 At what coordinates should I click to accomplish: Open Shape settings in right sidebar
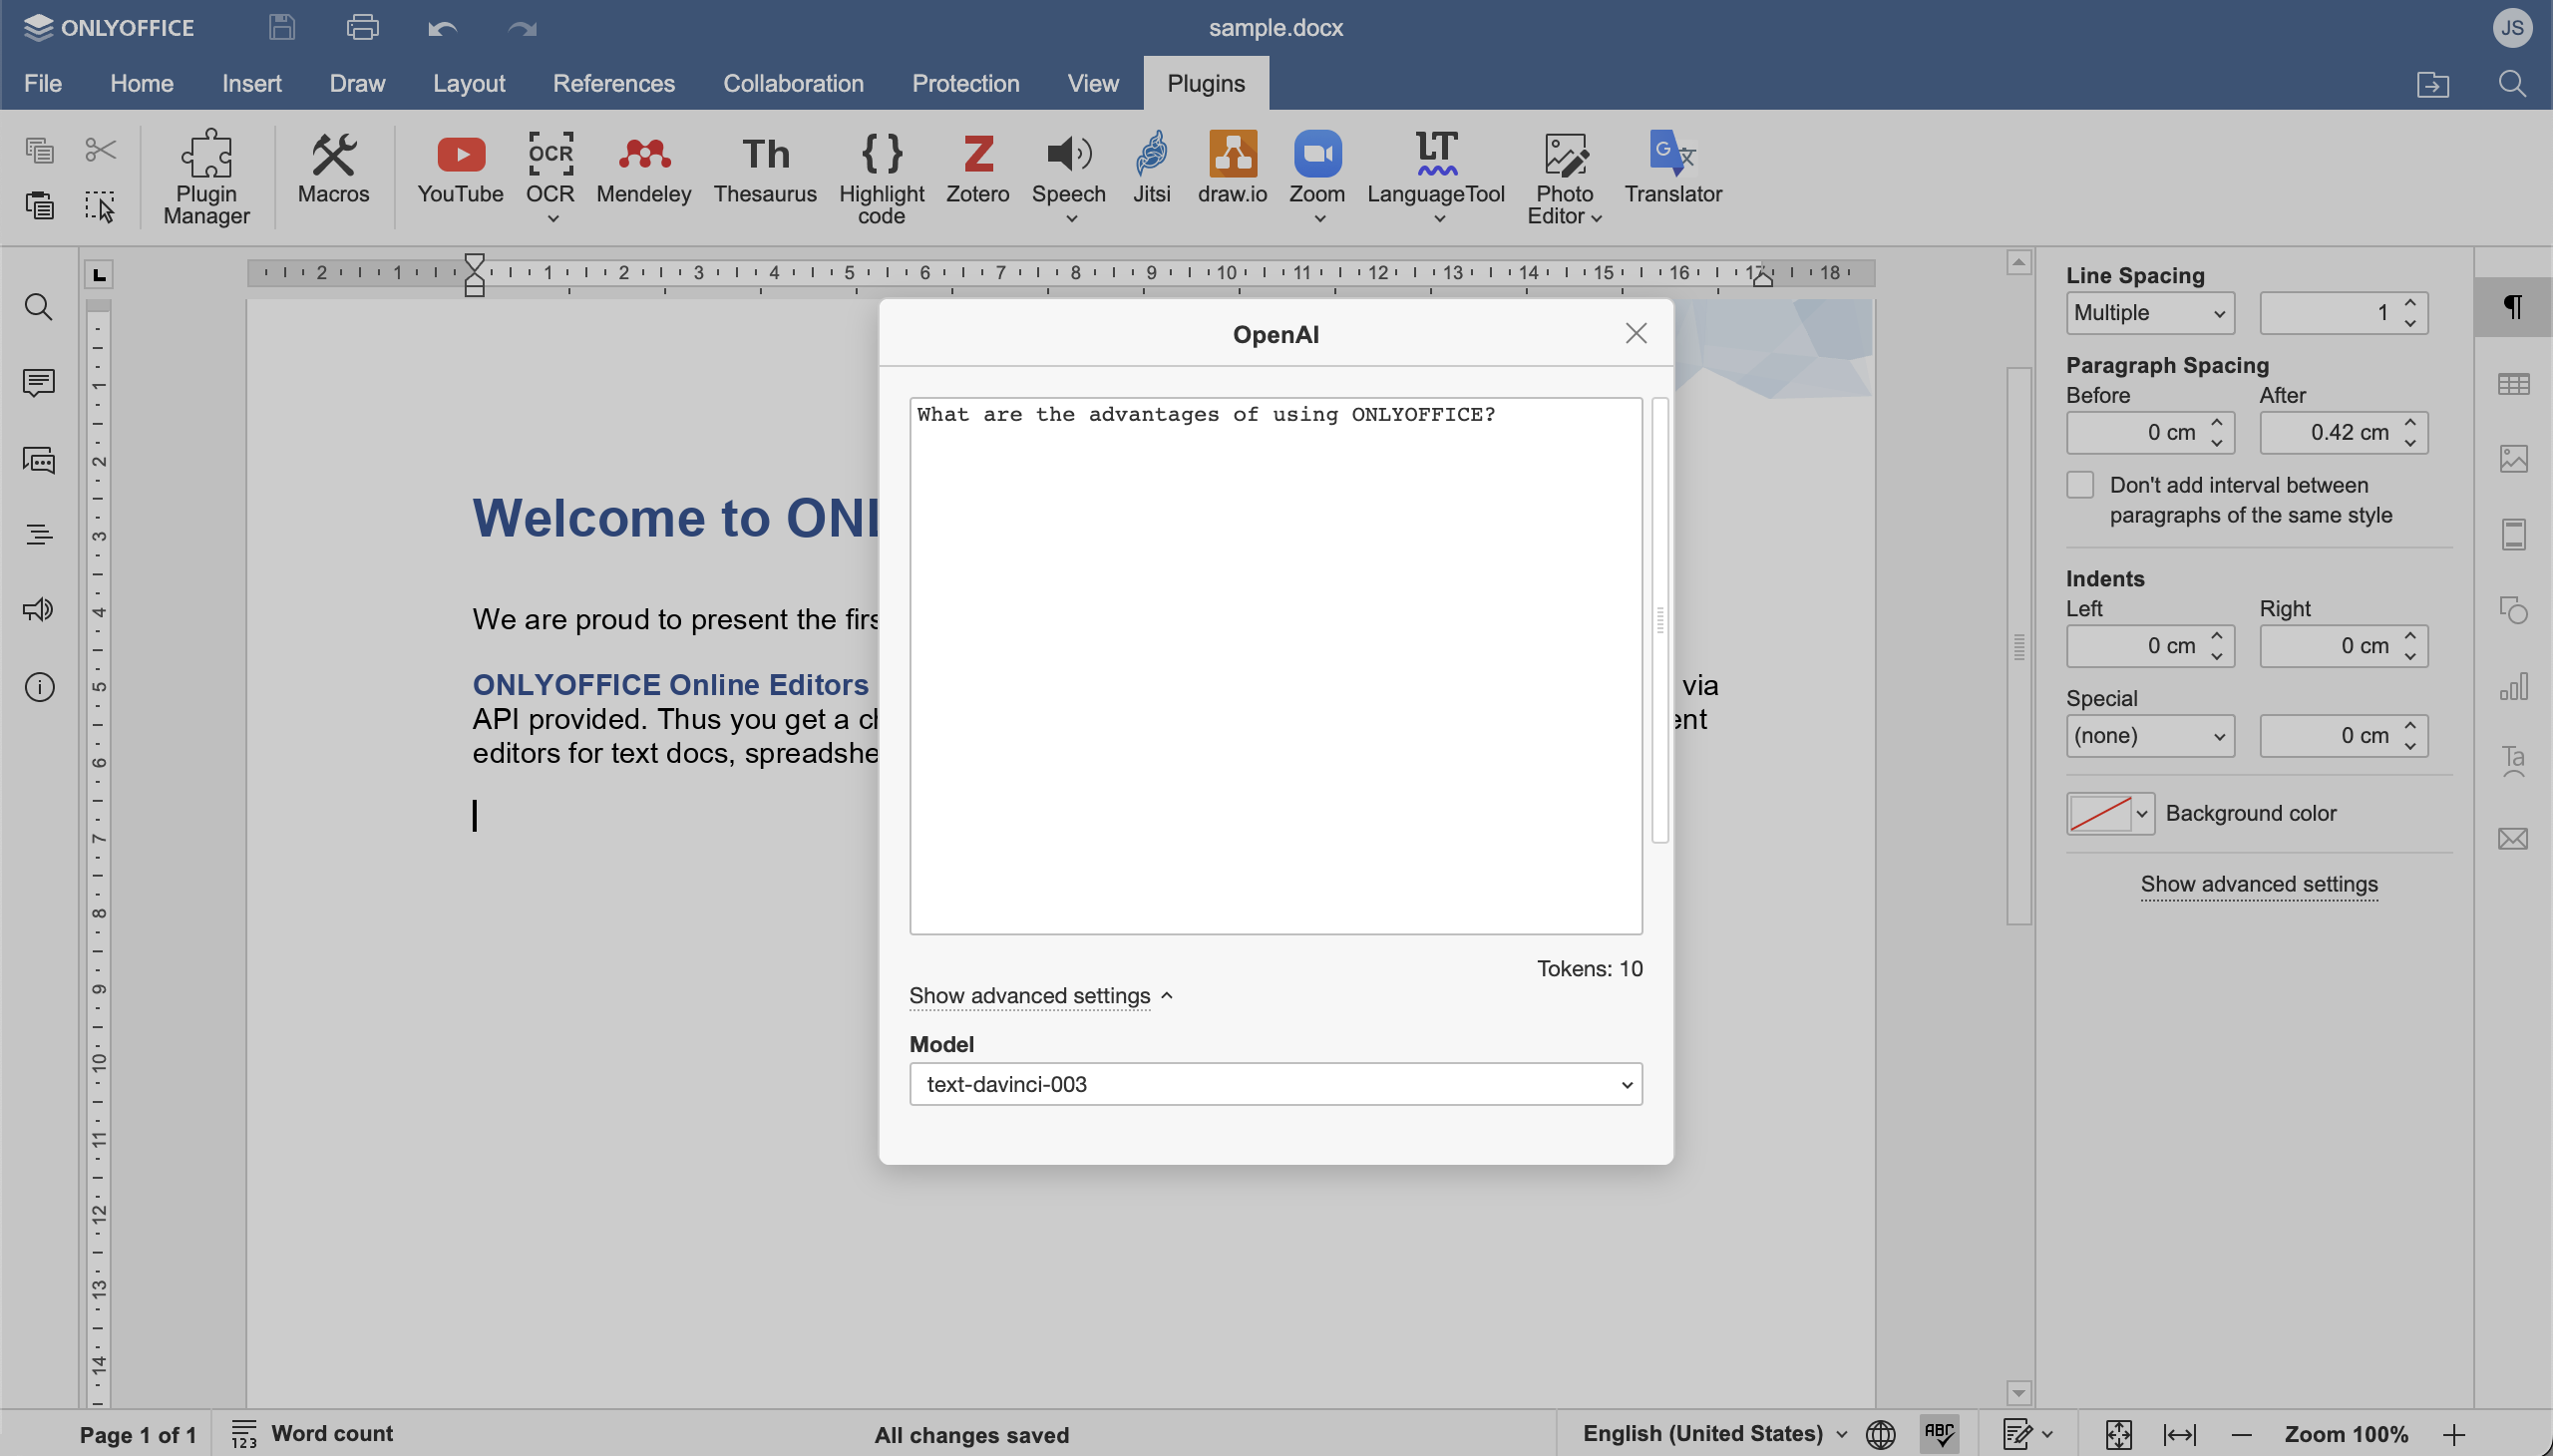pos(2513,611)
